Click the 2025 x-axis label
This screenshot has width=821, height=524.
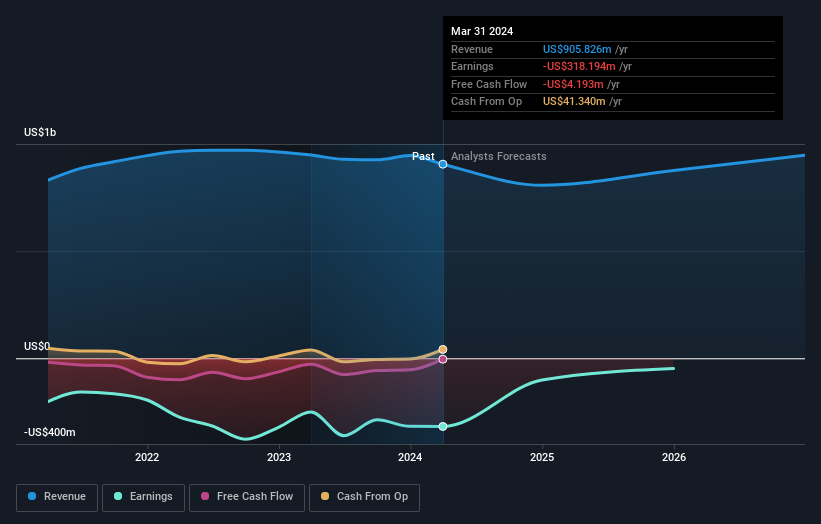[x=542, y=457]
